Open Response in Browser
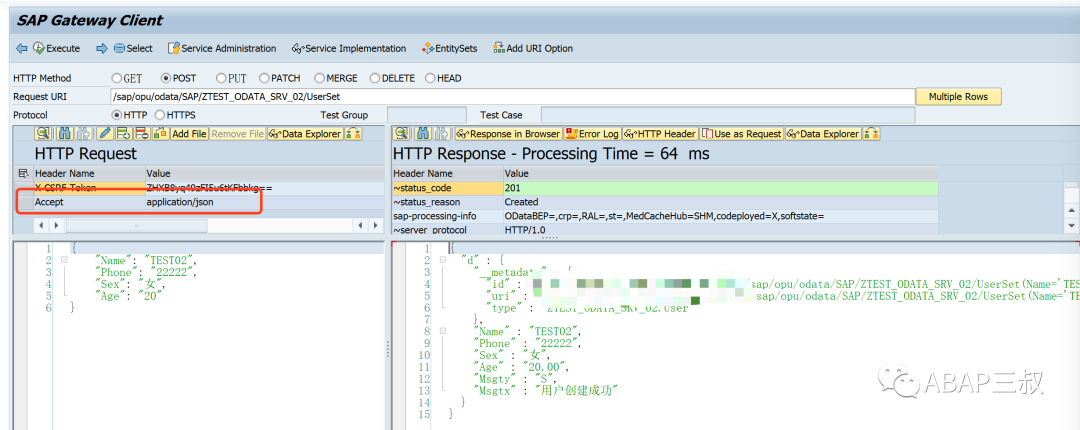 pyautogui.click(x=508, y=134)
